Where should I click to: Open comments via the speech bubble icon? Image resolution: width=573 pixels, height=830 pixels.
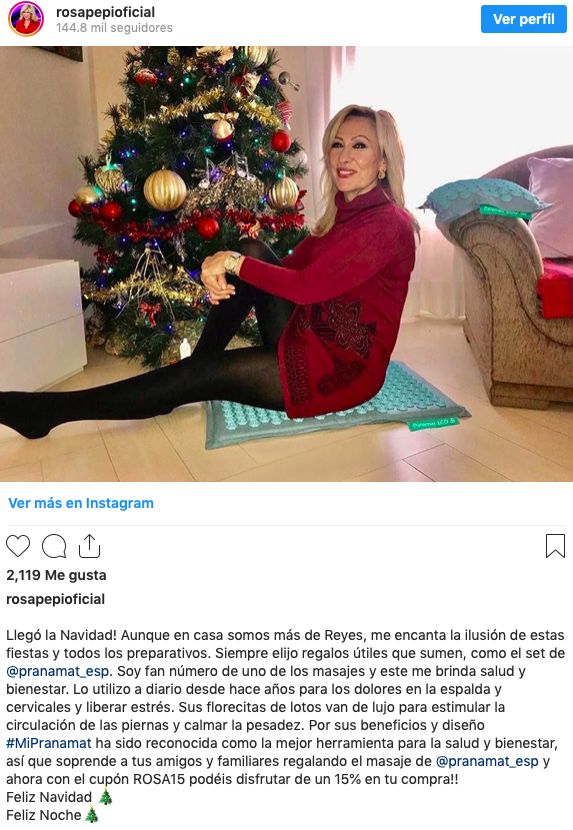[x=54, y=546]
